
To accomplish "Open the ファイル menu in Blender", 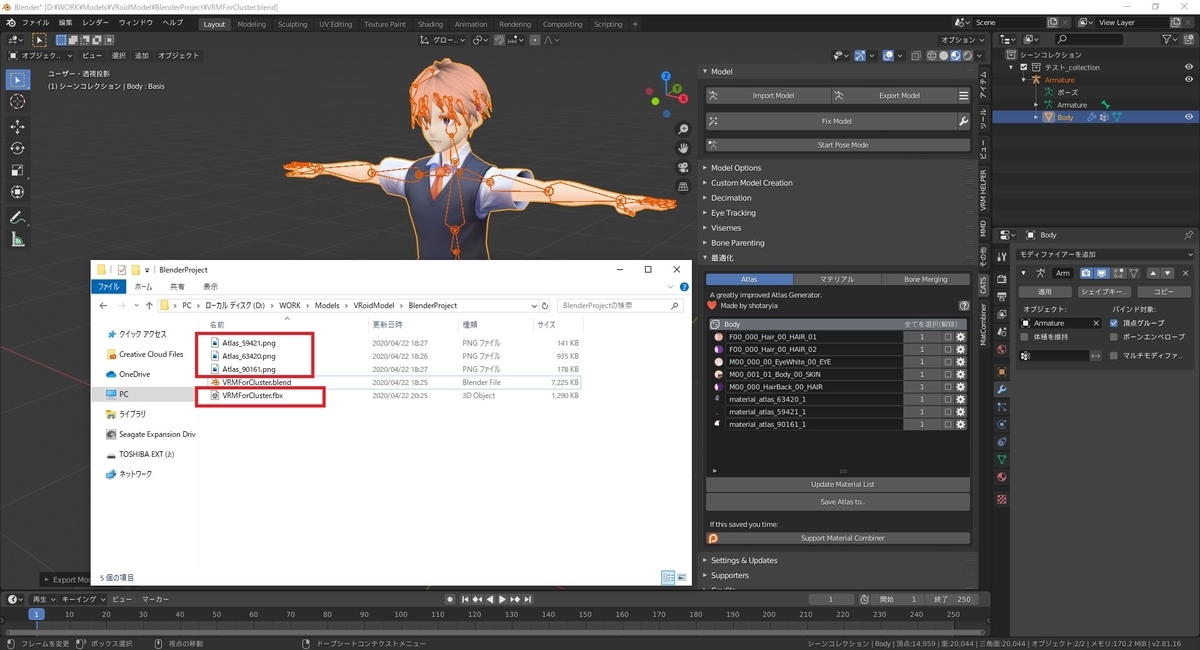I will [x=35, y=22].
